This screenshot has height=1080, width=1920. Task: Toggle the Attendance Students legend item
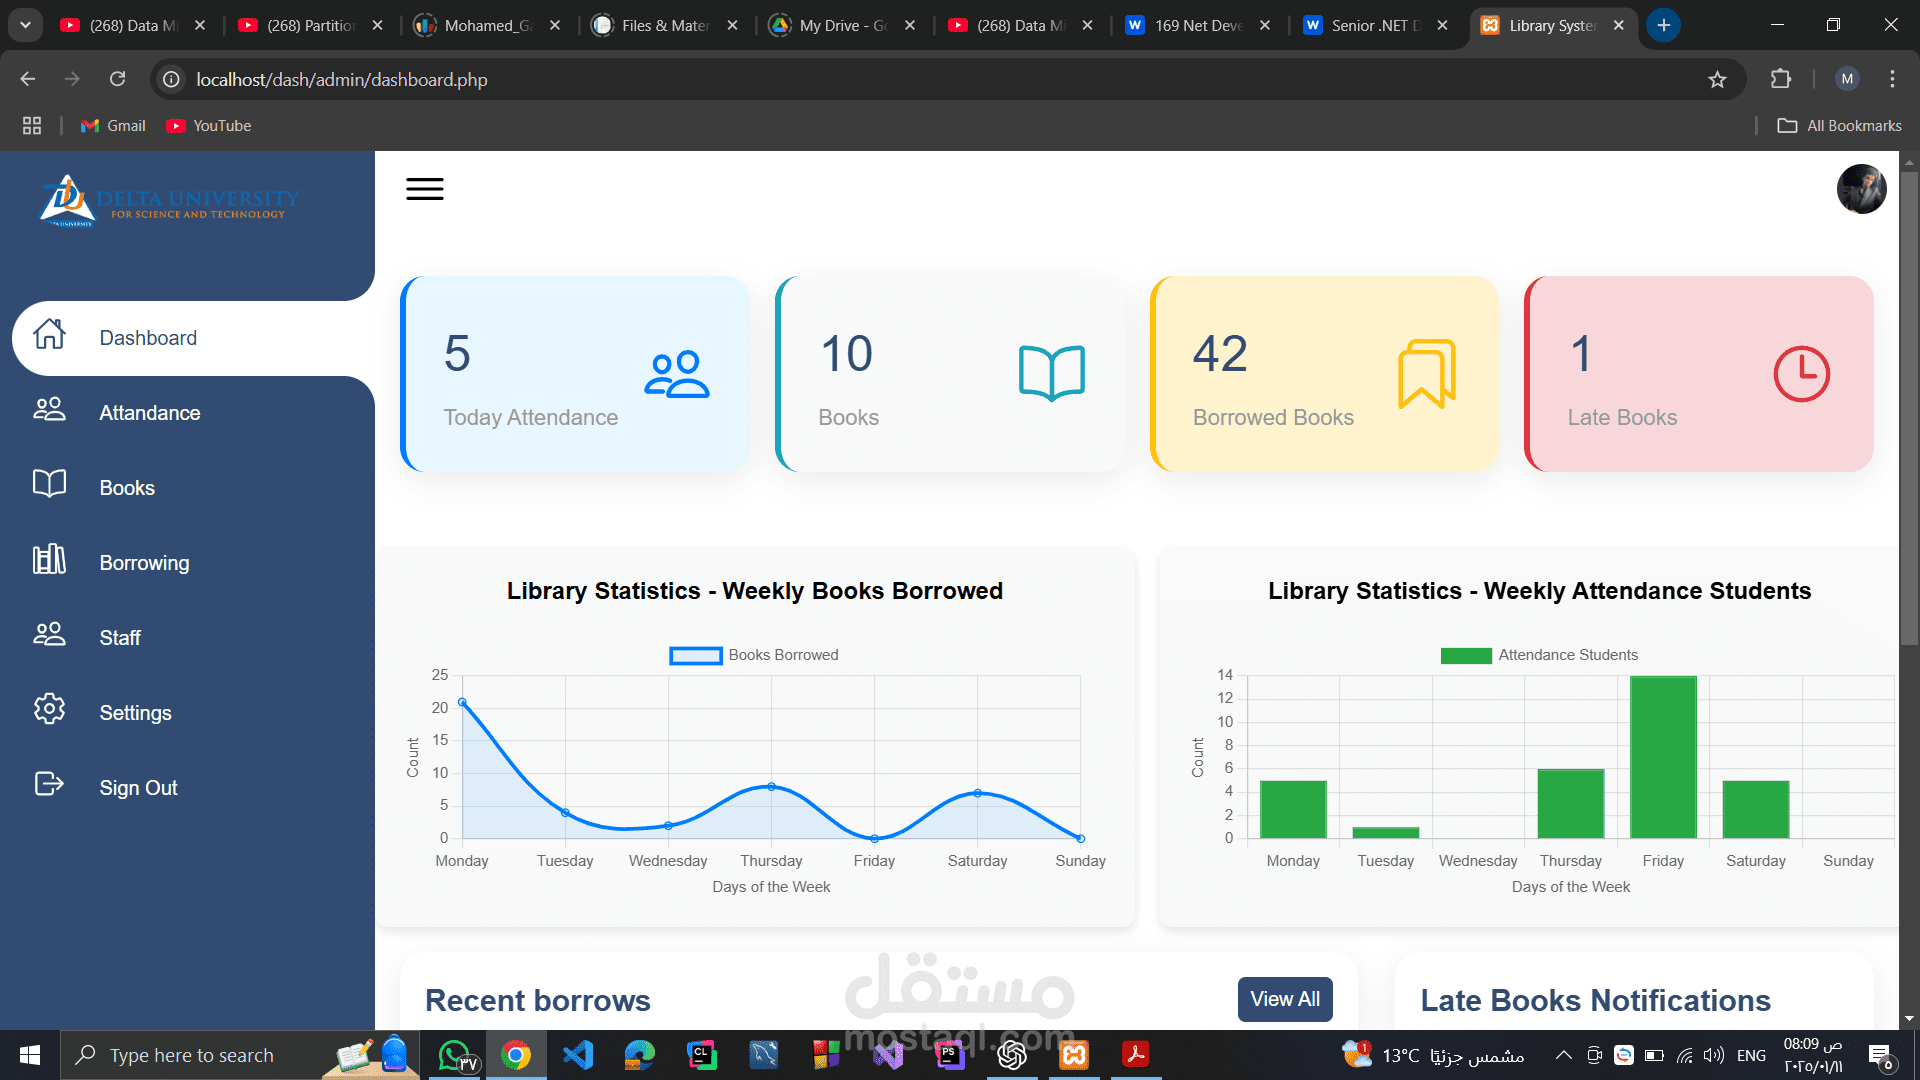[1539, 655]
